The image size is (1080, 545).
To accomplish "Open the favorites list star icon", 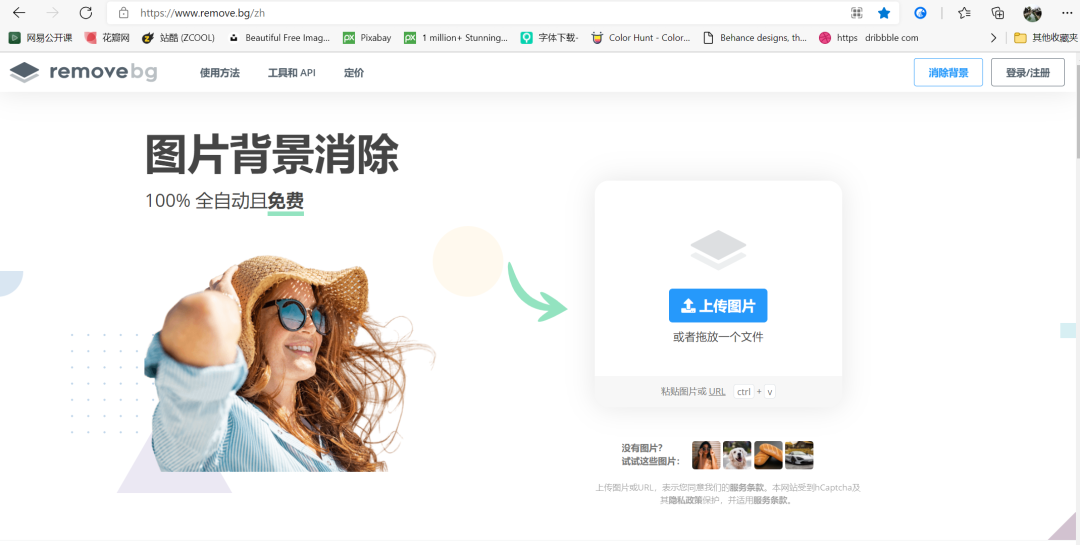I will click(x=964, y=12).
